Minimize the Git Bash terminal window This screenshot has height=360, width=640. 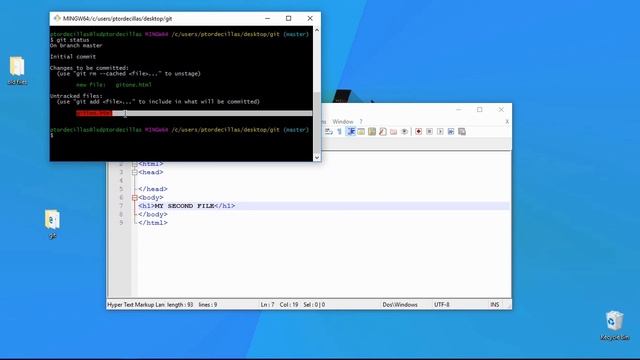click(267, 18)
